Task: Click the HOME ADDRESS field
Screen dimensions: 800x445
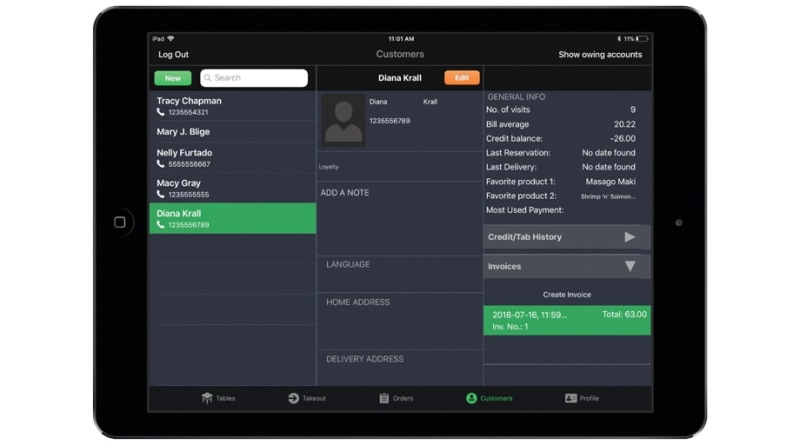Action: click(400, 322)
